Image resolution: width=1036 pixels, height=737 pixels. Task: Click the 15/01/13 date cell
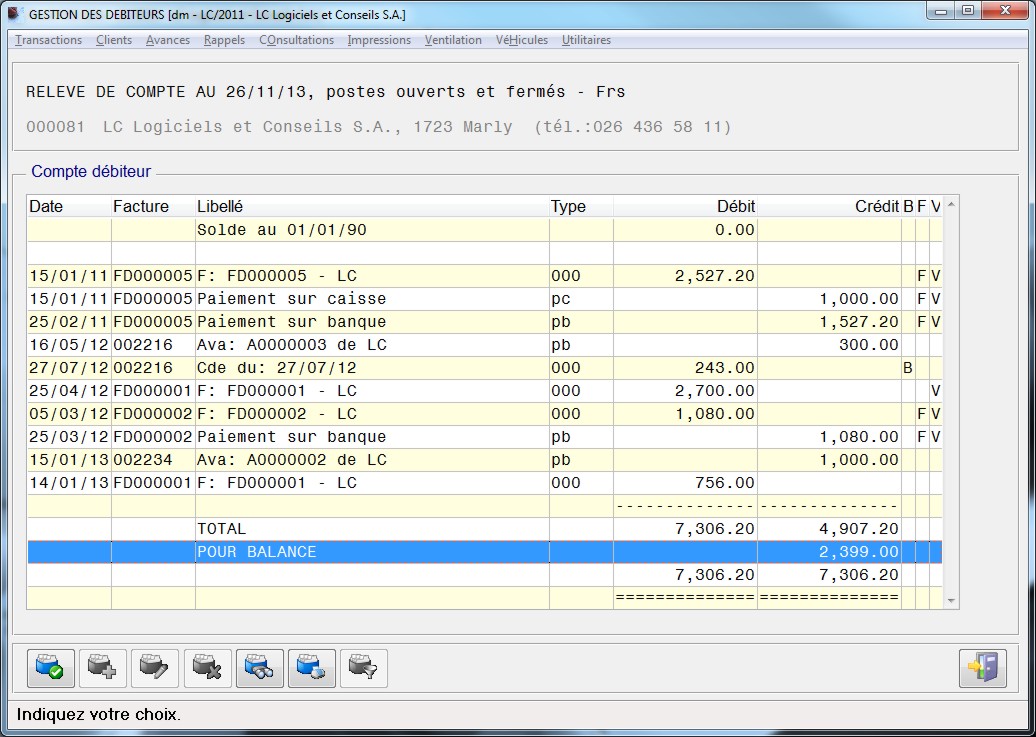tap(69, 460)
